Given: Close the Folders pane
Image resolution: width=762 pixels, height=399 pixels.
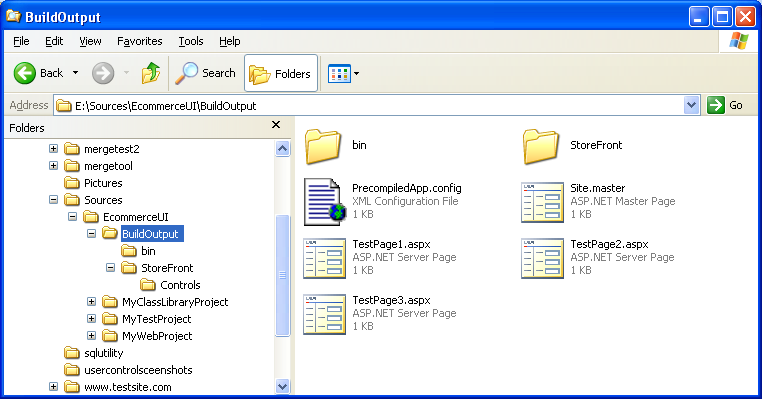Looking at the screenshot, I should [x=276, y=125].
